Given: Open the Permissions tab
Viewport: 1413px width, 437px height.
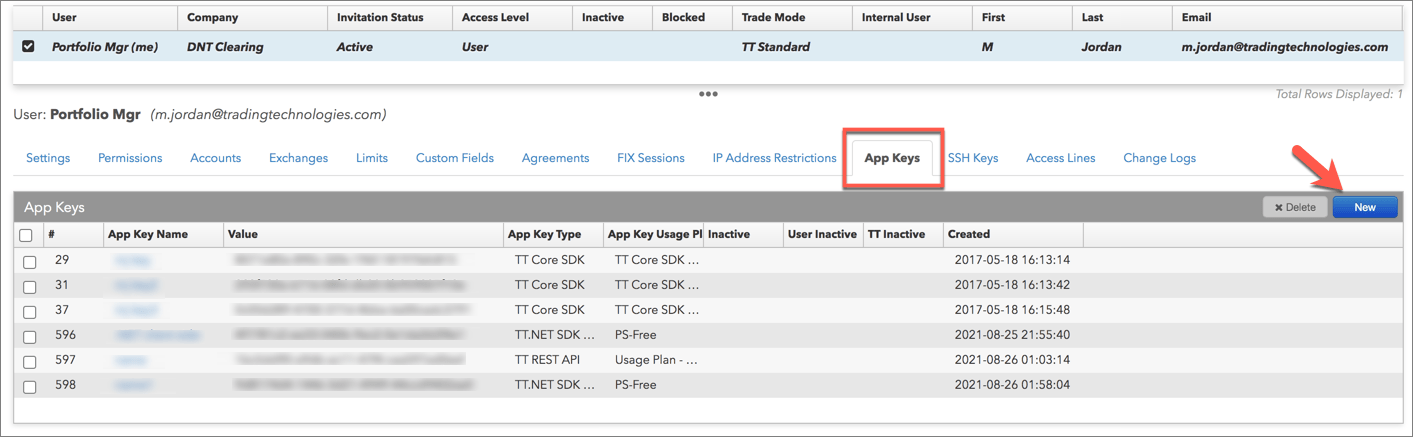Looking at the screenshot, I should click(130, 158).
